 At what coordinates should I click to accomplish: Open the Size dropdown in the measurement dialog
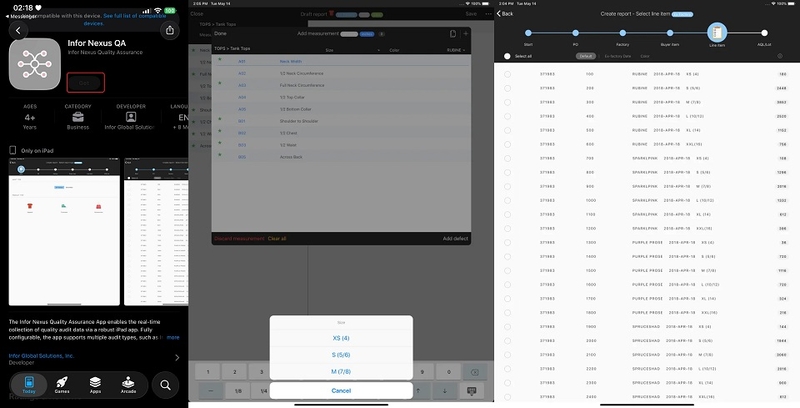pyautogui.click(x=353, y=50)
